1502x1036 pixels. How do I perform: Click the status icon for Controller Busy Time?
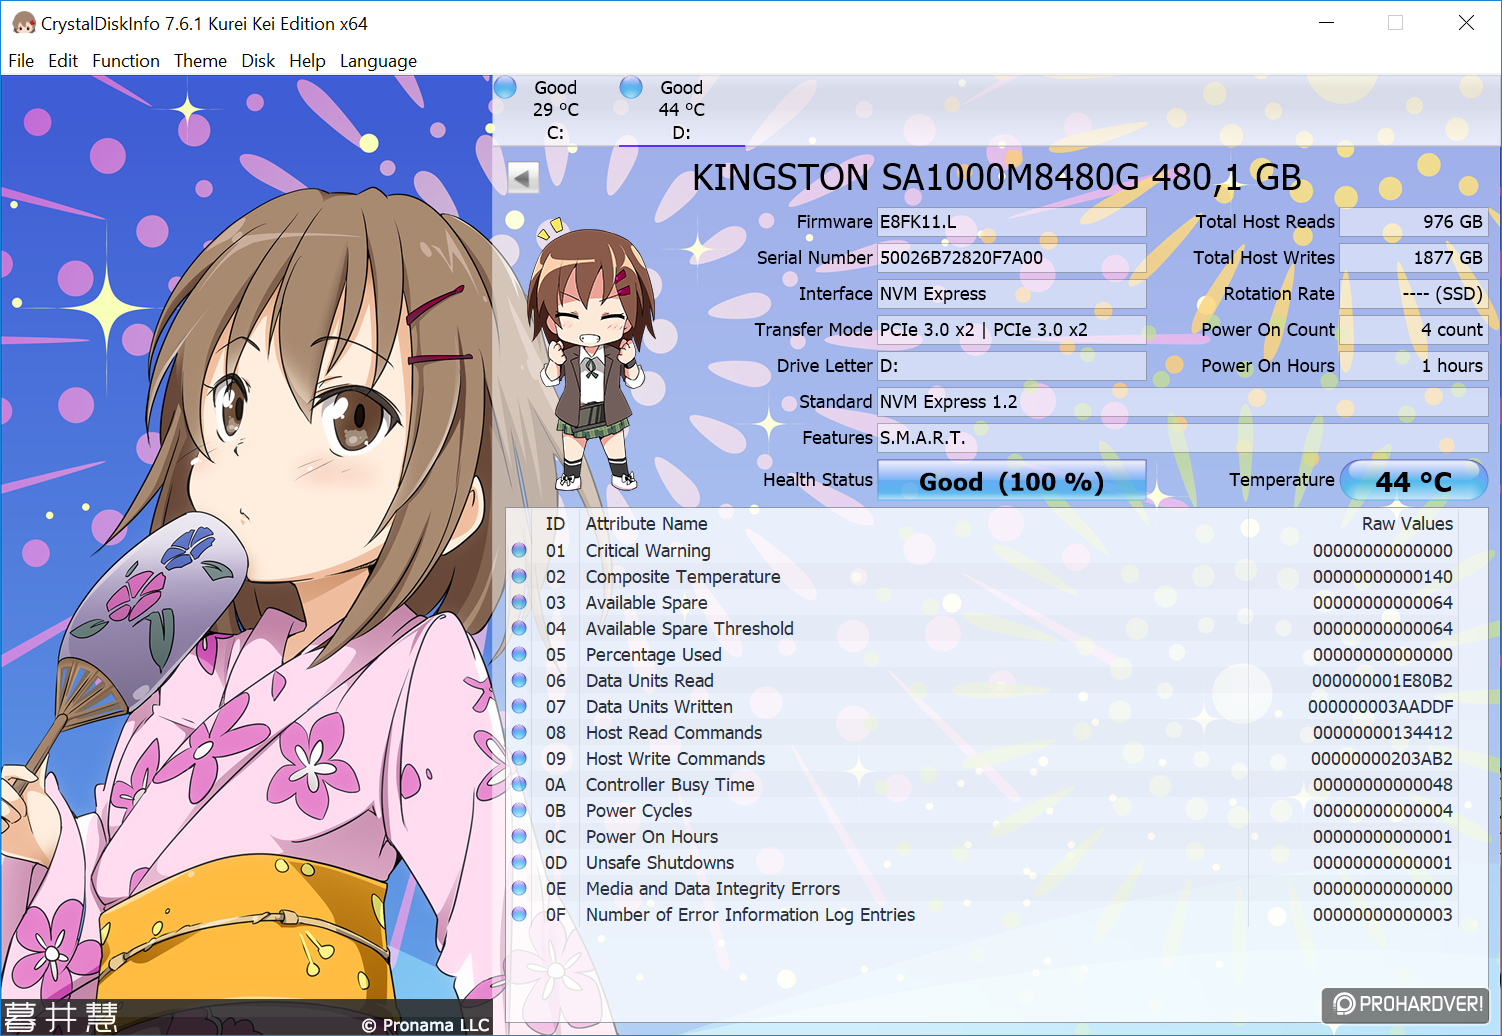pos(519,784)
